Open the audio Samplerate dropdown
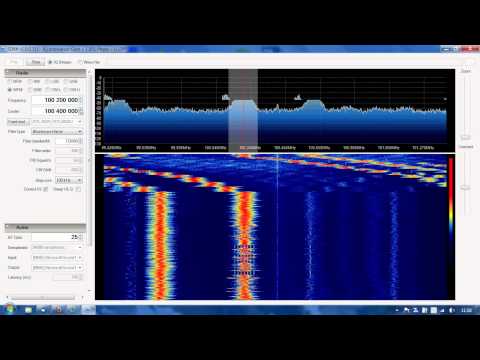 click(57, 247)
